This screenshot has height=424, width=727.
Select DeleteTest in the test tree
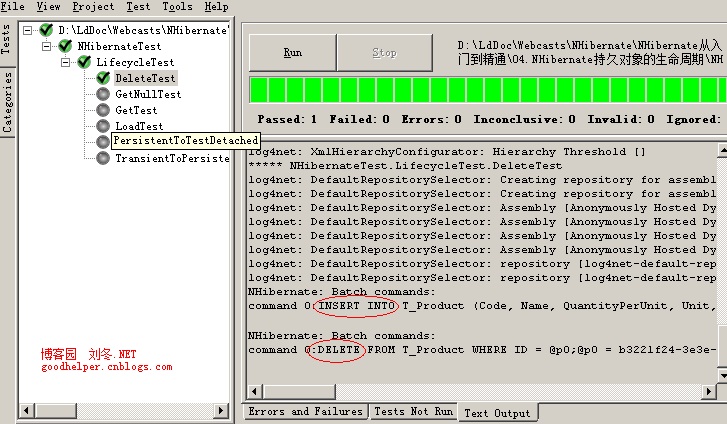(x=145, y=78)
